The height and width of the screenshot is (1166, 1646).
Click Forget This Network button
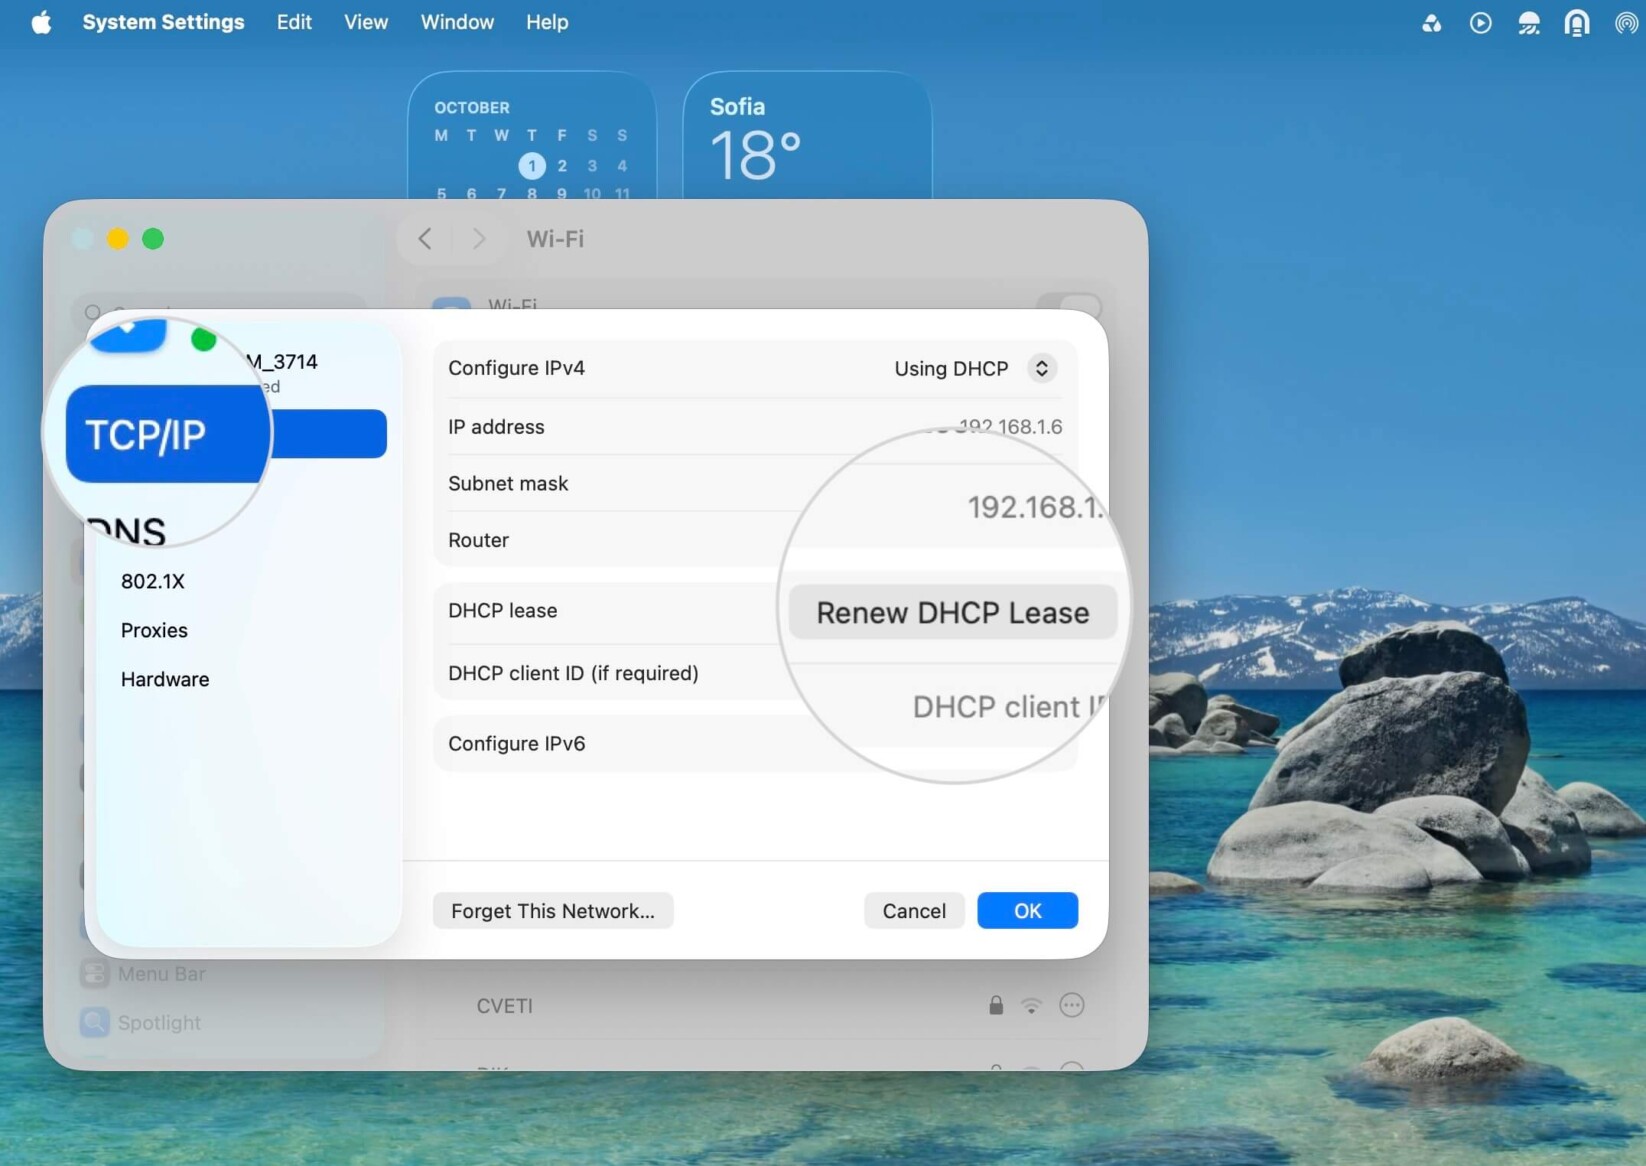point(553,911)
